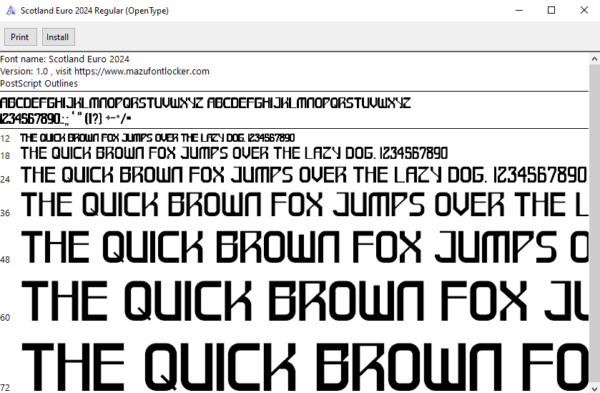The width and height of the screenshot is (600, 393).
Task: Click the version line with mazufontlocker URL
Action: click(104, 71)
